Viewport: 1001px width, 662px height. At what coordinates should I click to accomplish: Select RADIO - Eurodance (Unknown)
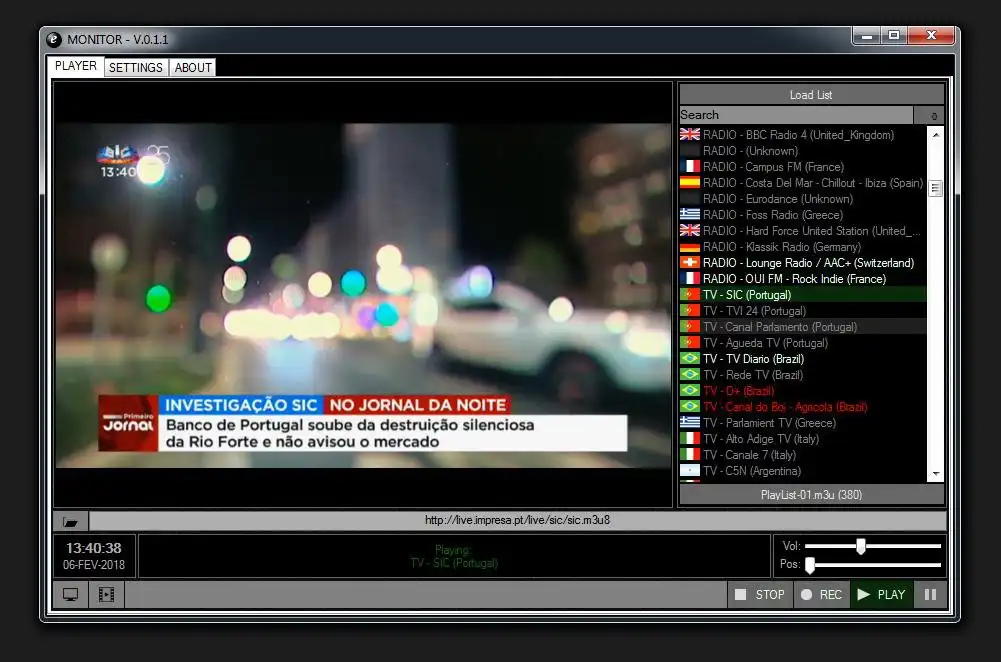coord(803,199)
